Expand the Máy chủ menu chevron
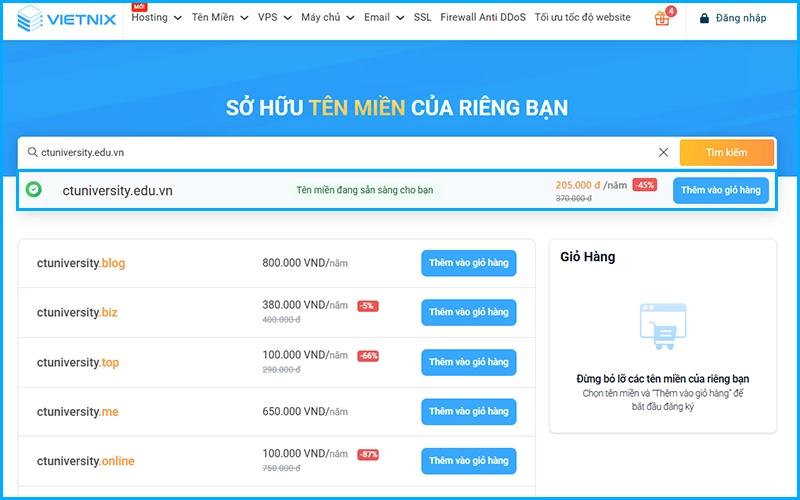 pyautogui.click(x=351, y=18)
